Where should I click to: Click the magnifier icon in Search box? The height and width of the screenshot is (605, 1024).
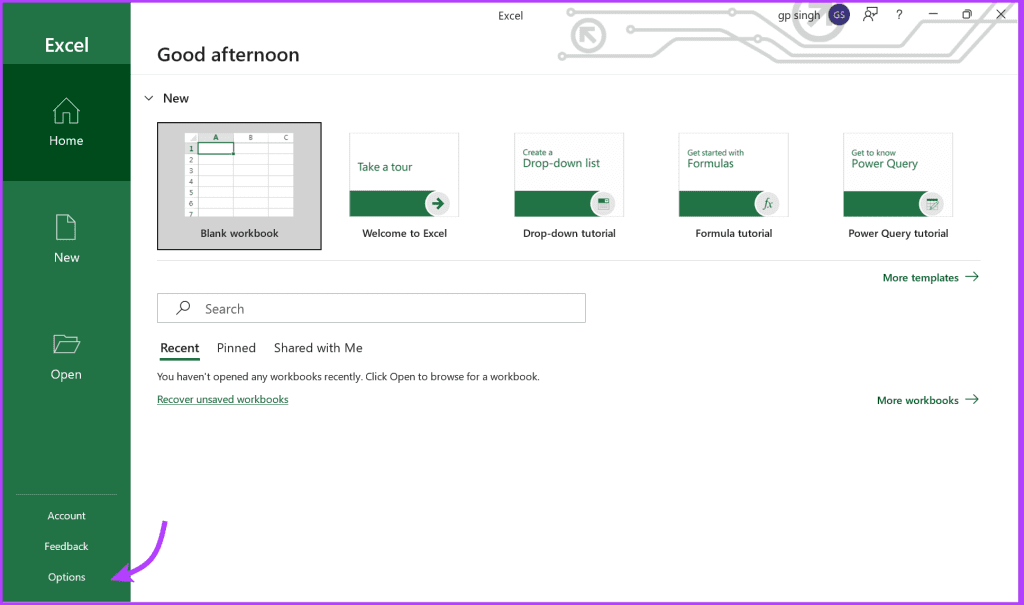click(x=184, y=308)
